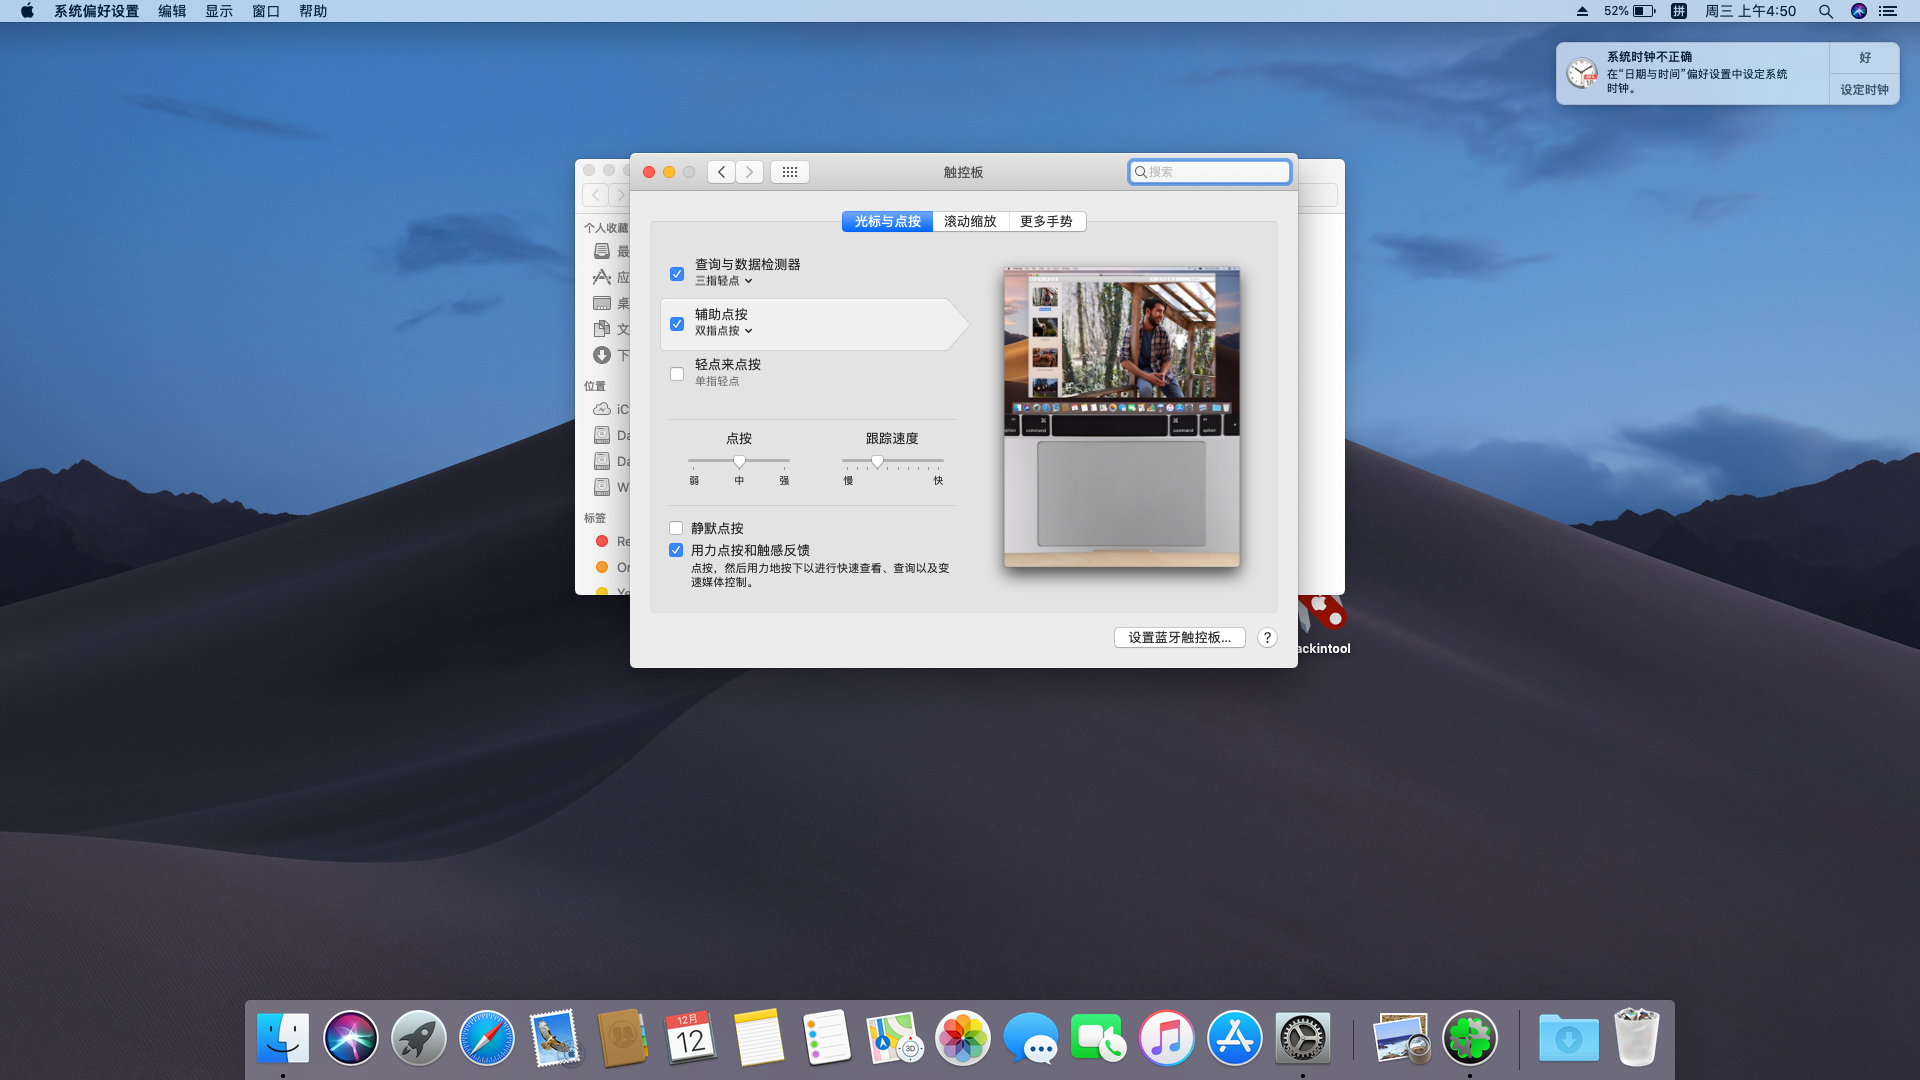The image size is (1920, 1080).
Task: Open Launchpad rocket icon in Dock
Action: pos(419,1038)
